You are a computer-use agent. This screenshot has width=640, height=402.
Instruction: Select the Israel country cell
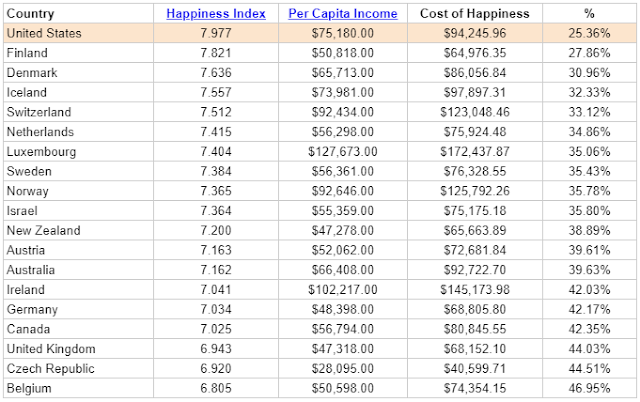tap(78, 211)
